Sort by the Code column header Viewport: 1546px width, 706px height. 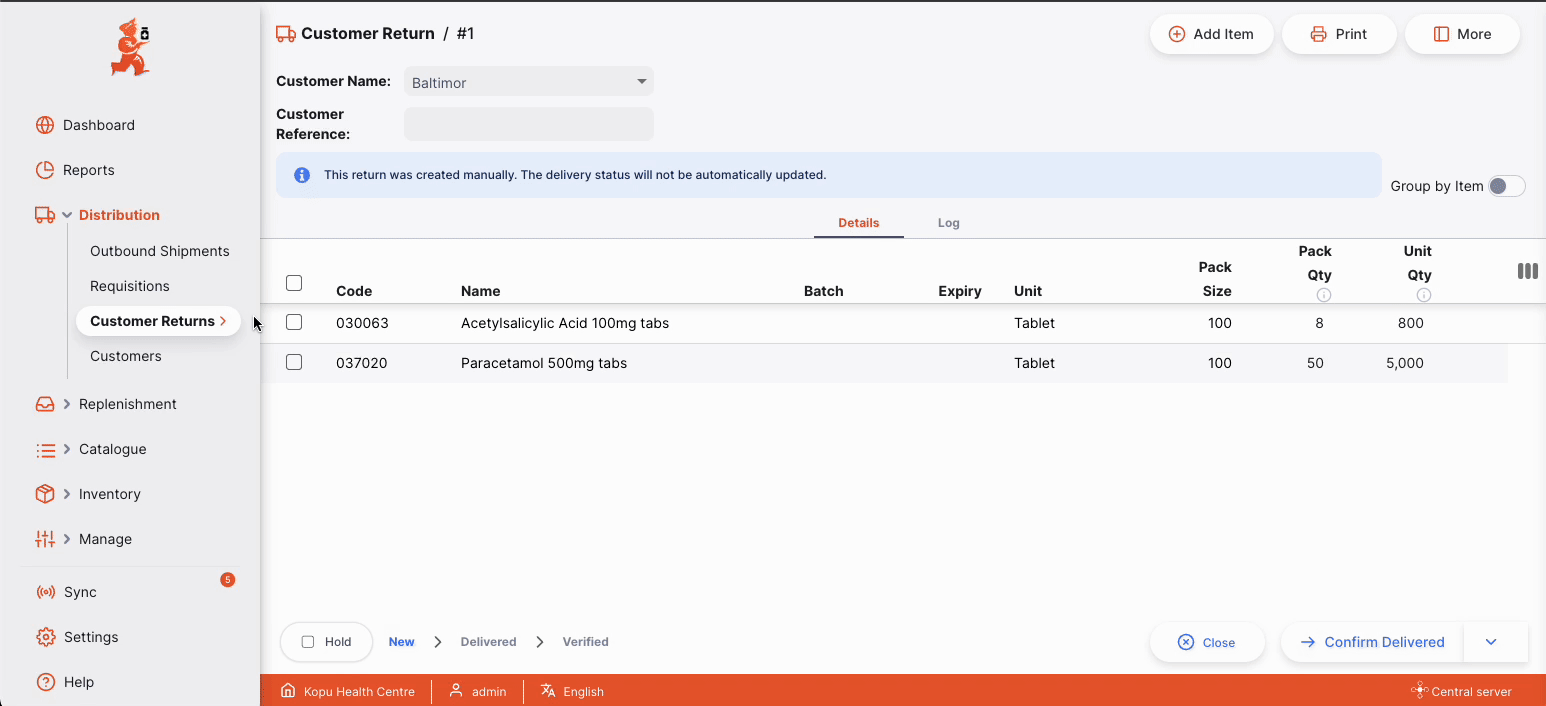pos(354,291)
